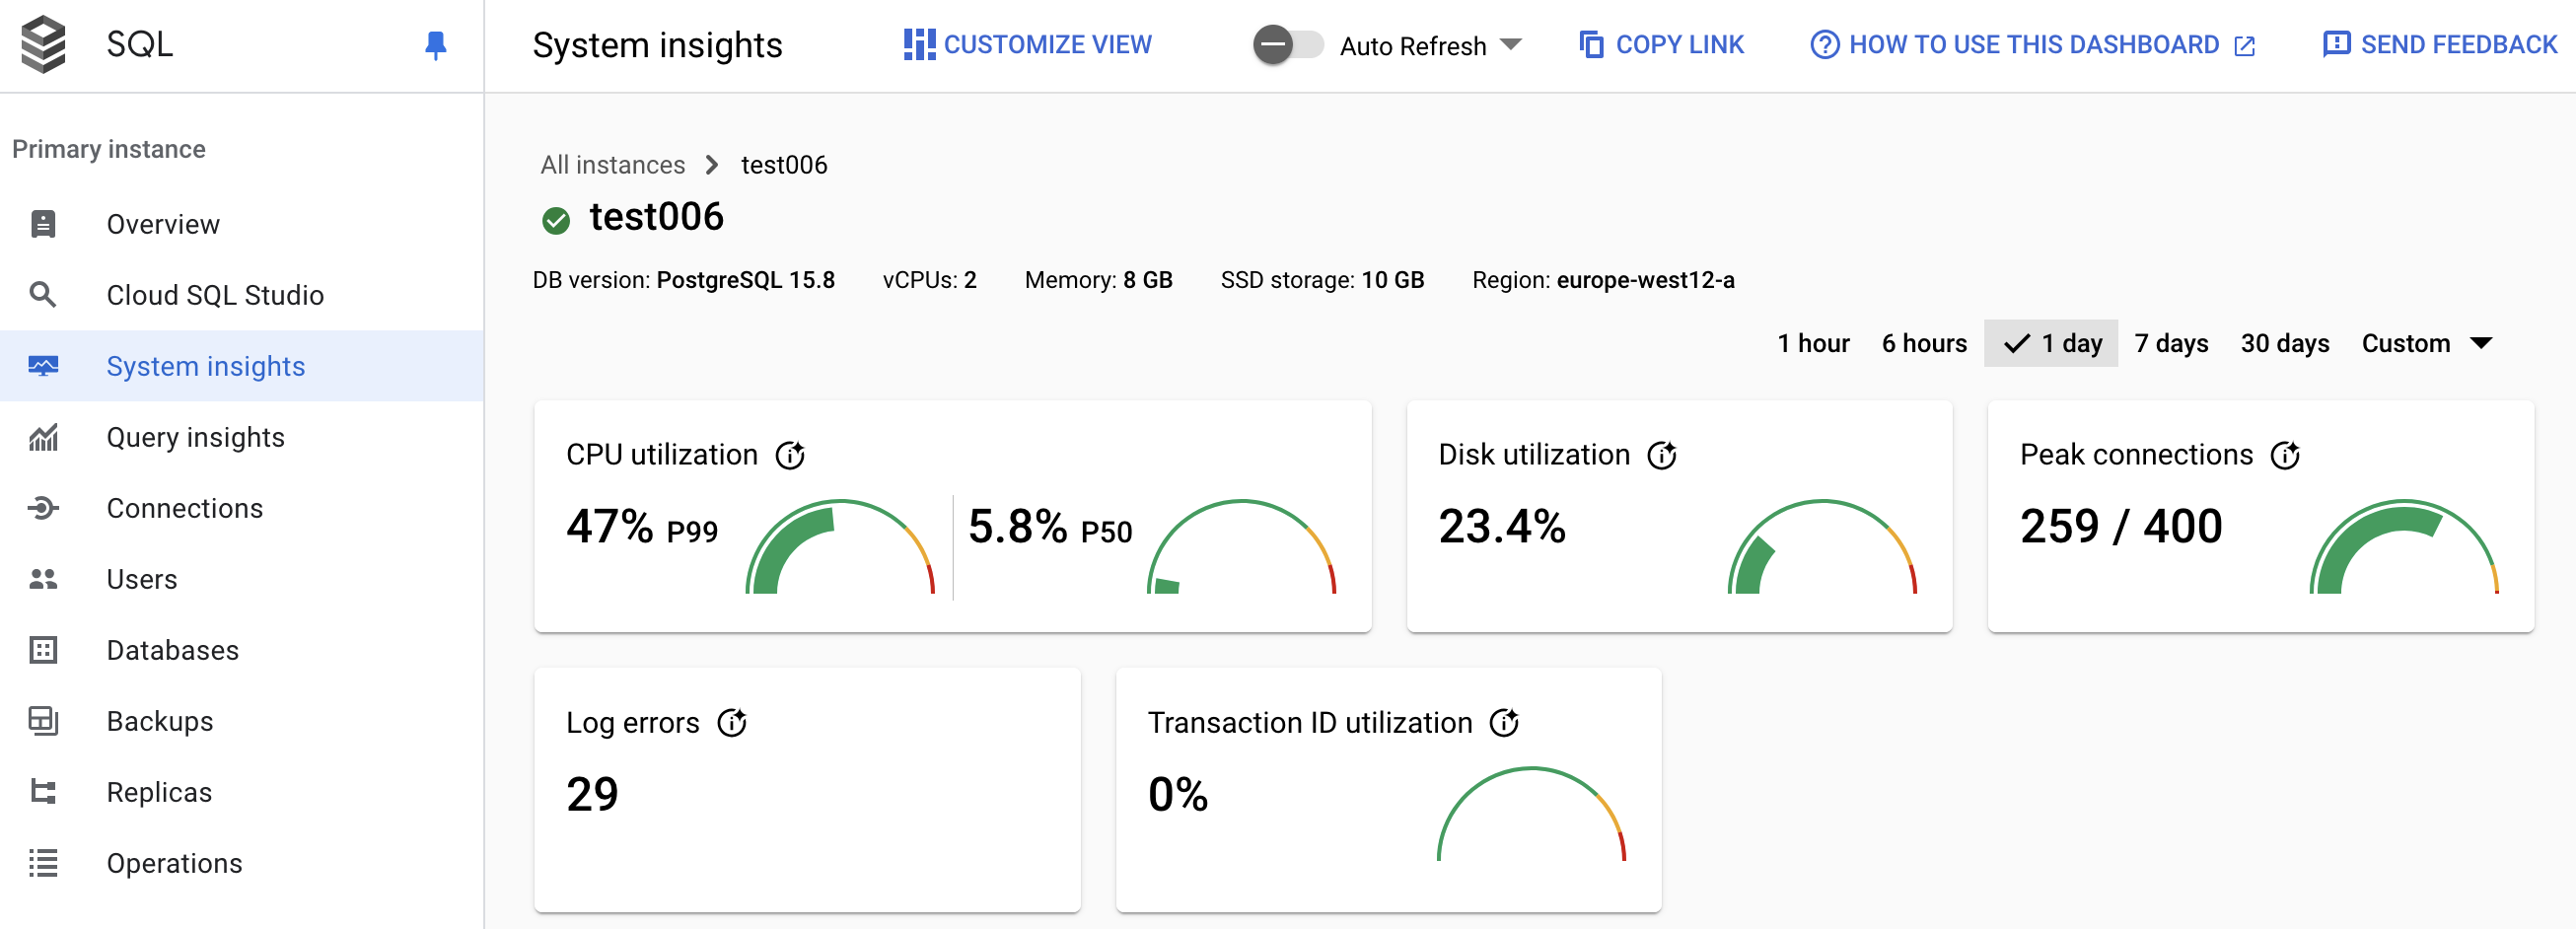The width and height of the screenshot is (2576, 929).
Task: Toggle the Auto Refresh switch
Action: coord(1287,45)
